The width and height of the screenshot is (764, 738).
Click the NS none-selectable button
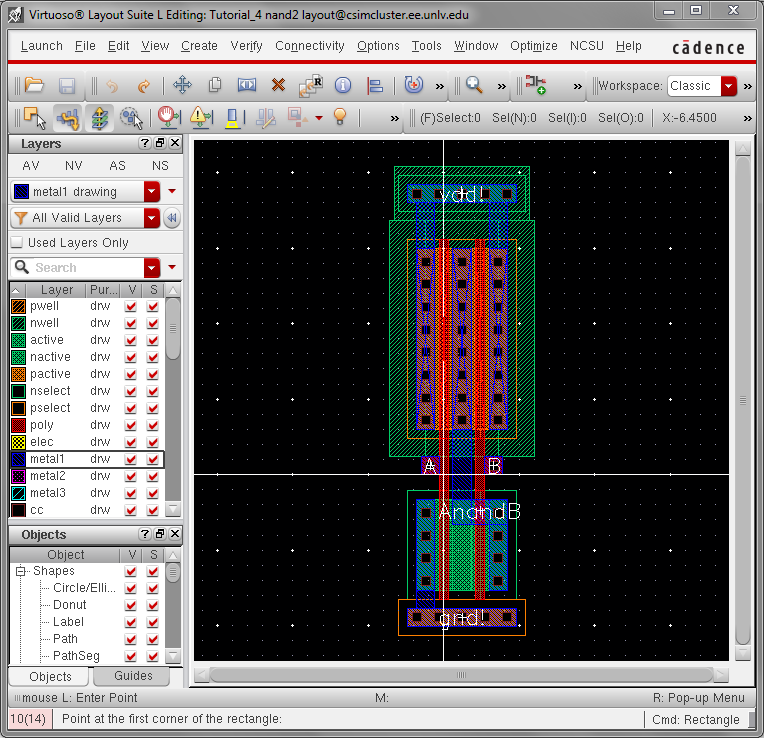160,166
